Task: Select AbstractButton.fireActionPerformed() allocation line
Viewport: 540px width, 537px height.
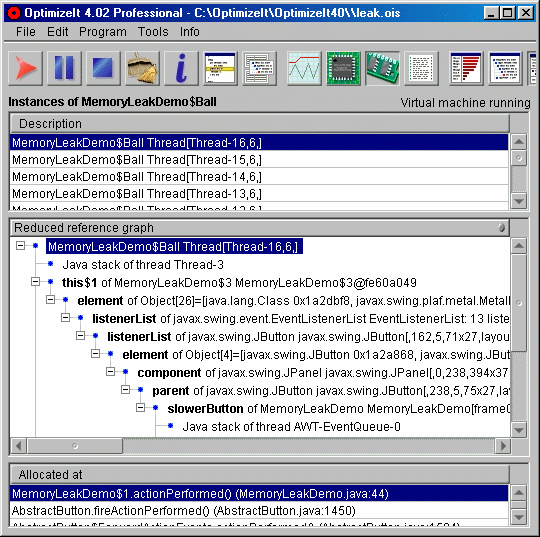Action: tap(259, 510)
